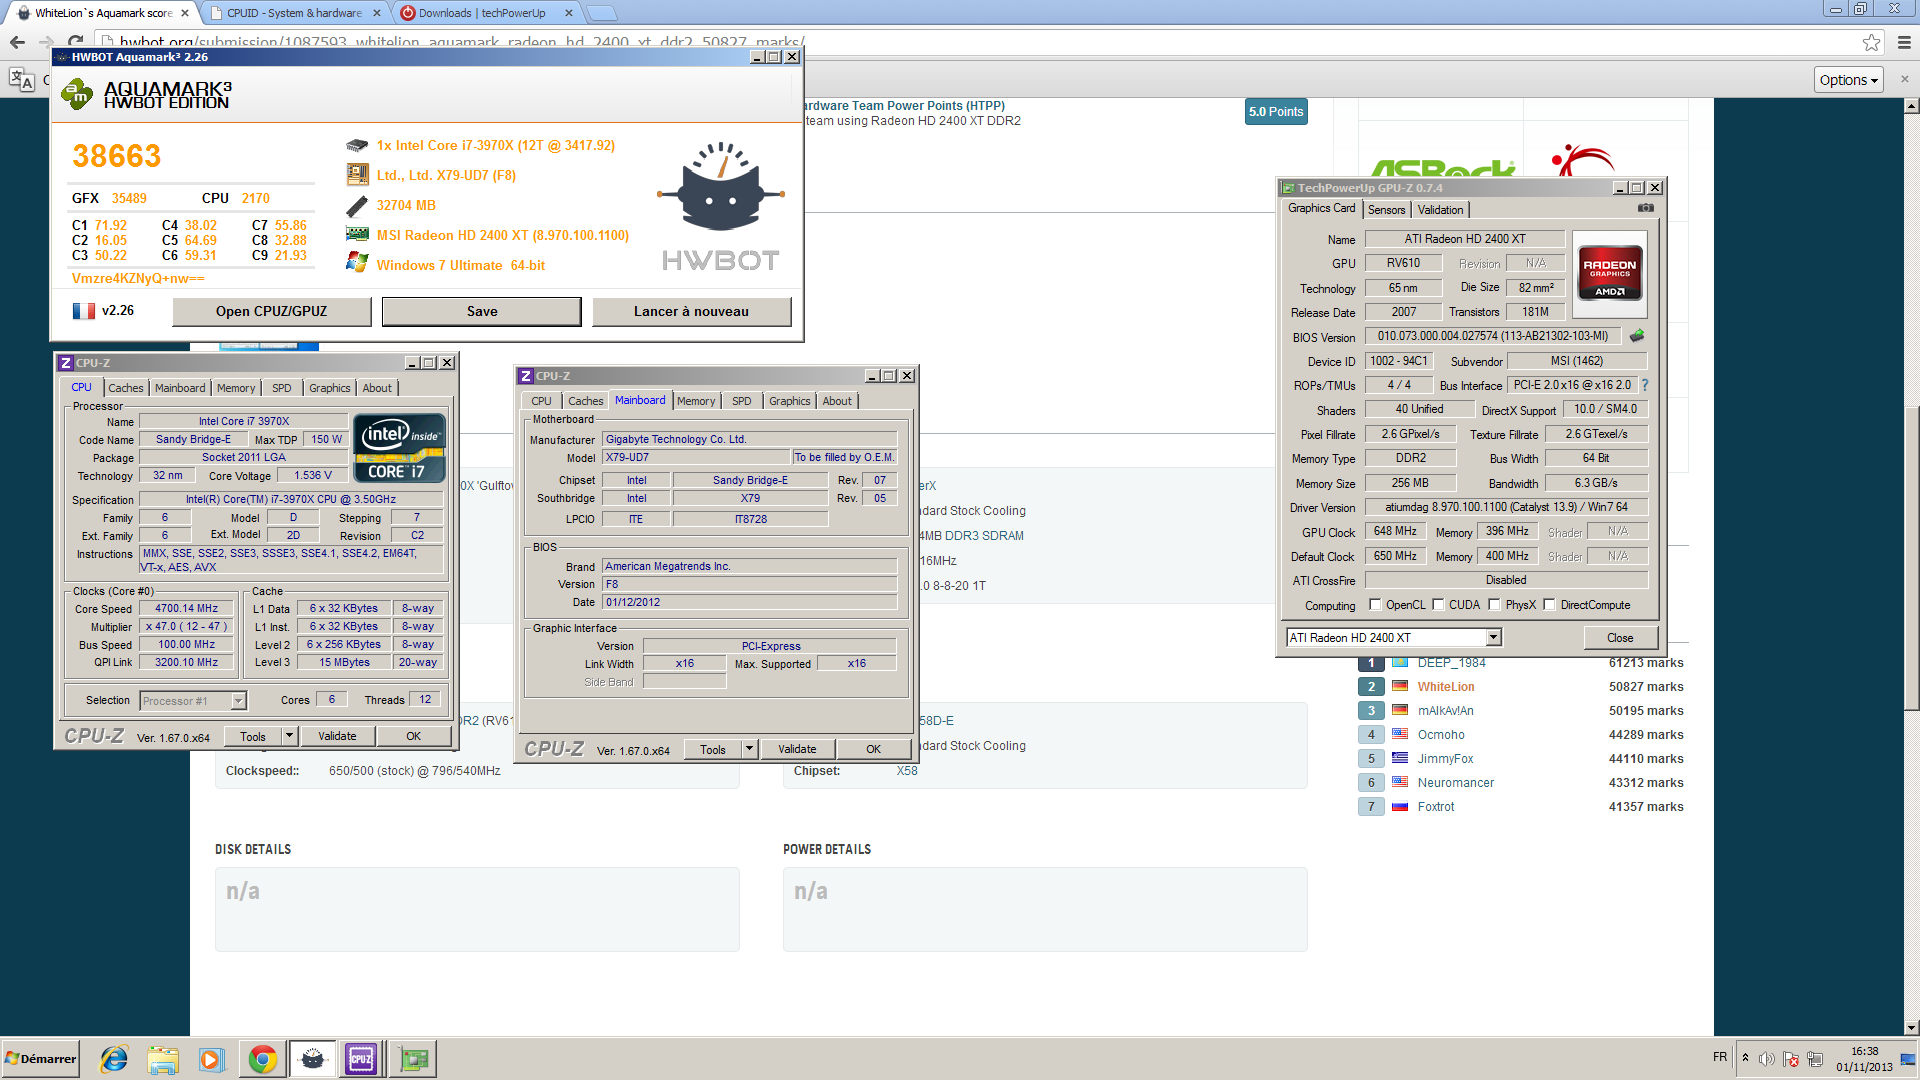The image size is (1920, 1080).
Task: Click the page scrollbar down arrow
Action: click(1911, 1027)
